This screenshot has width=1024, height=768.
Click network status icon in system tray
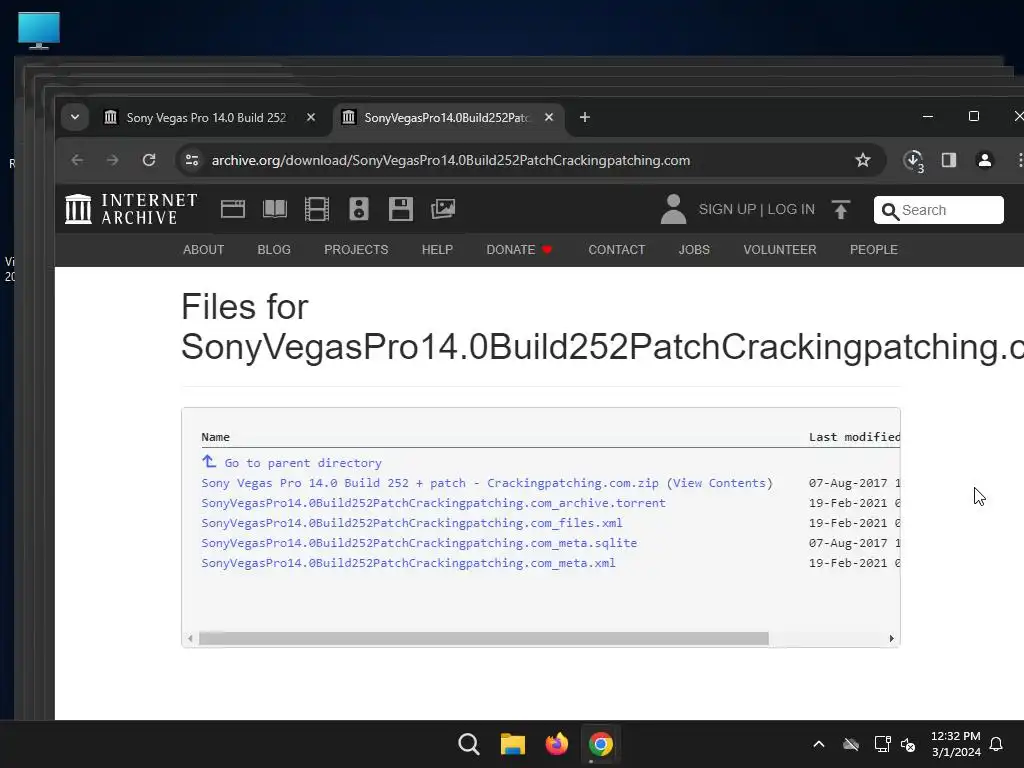(882, 744)
